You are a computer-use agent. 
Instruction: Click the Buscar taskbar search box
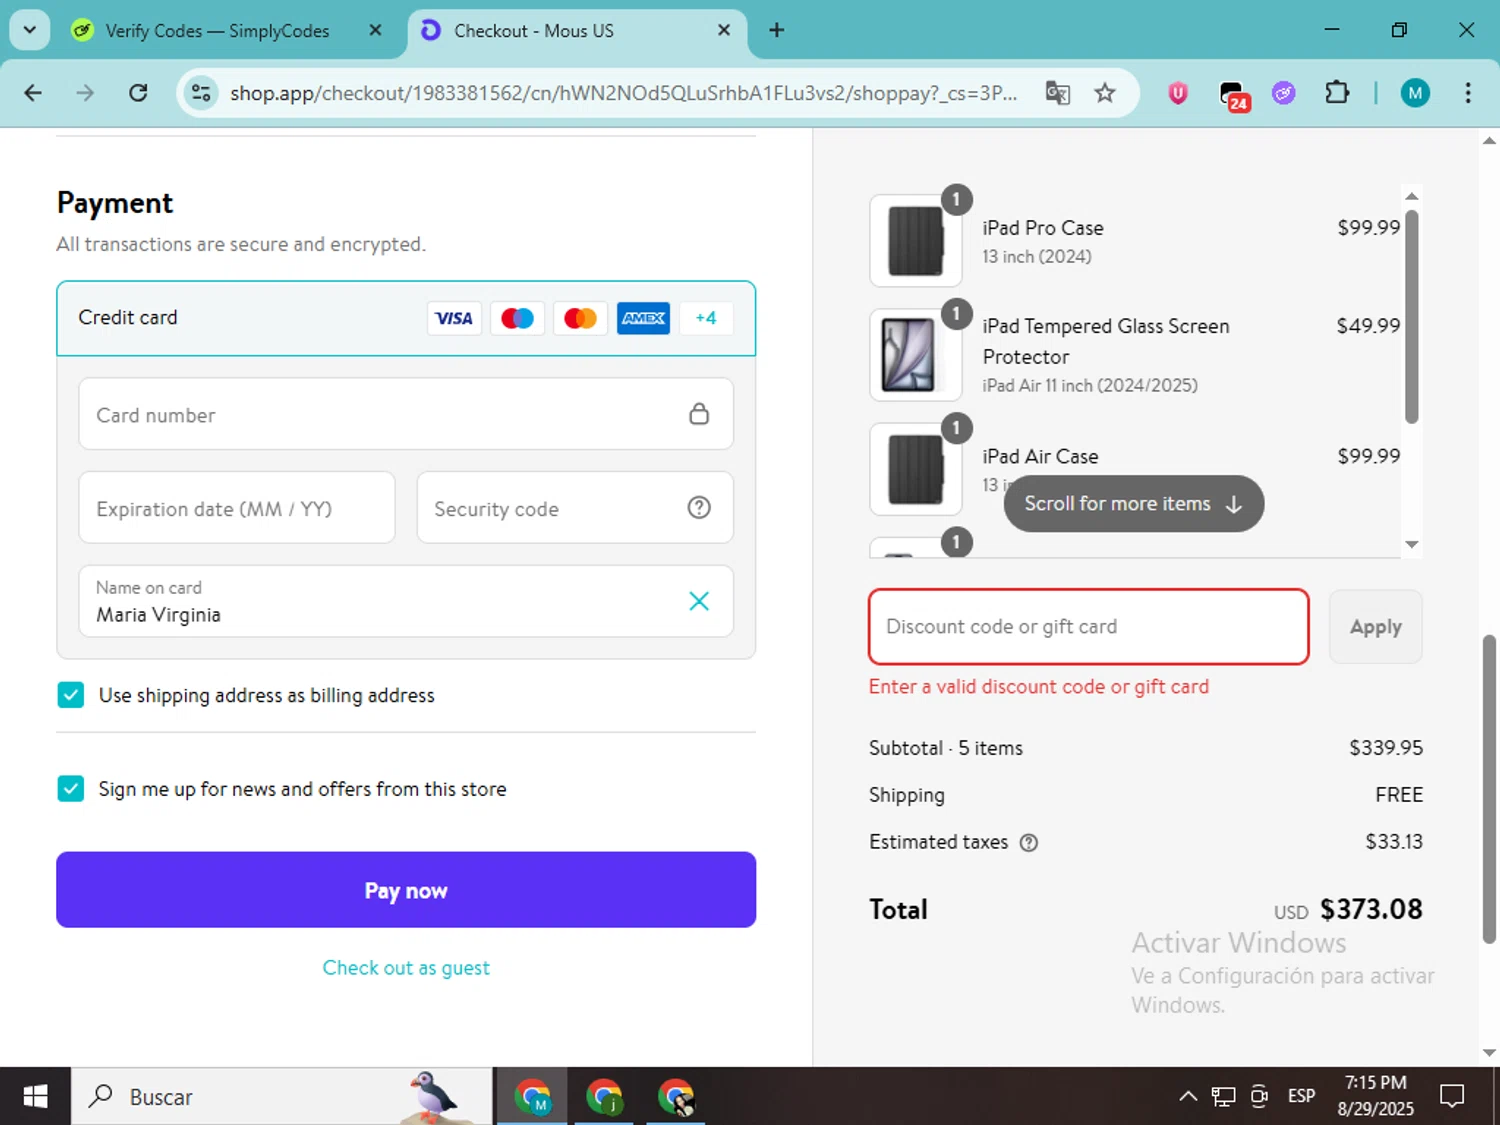point(282,1097)
